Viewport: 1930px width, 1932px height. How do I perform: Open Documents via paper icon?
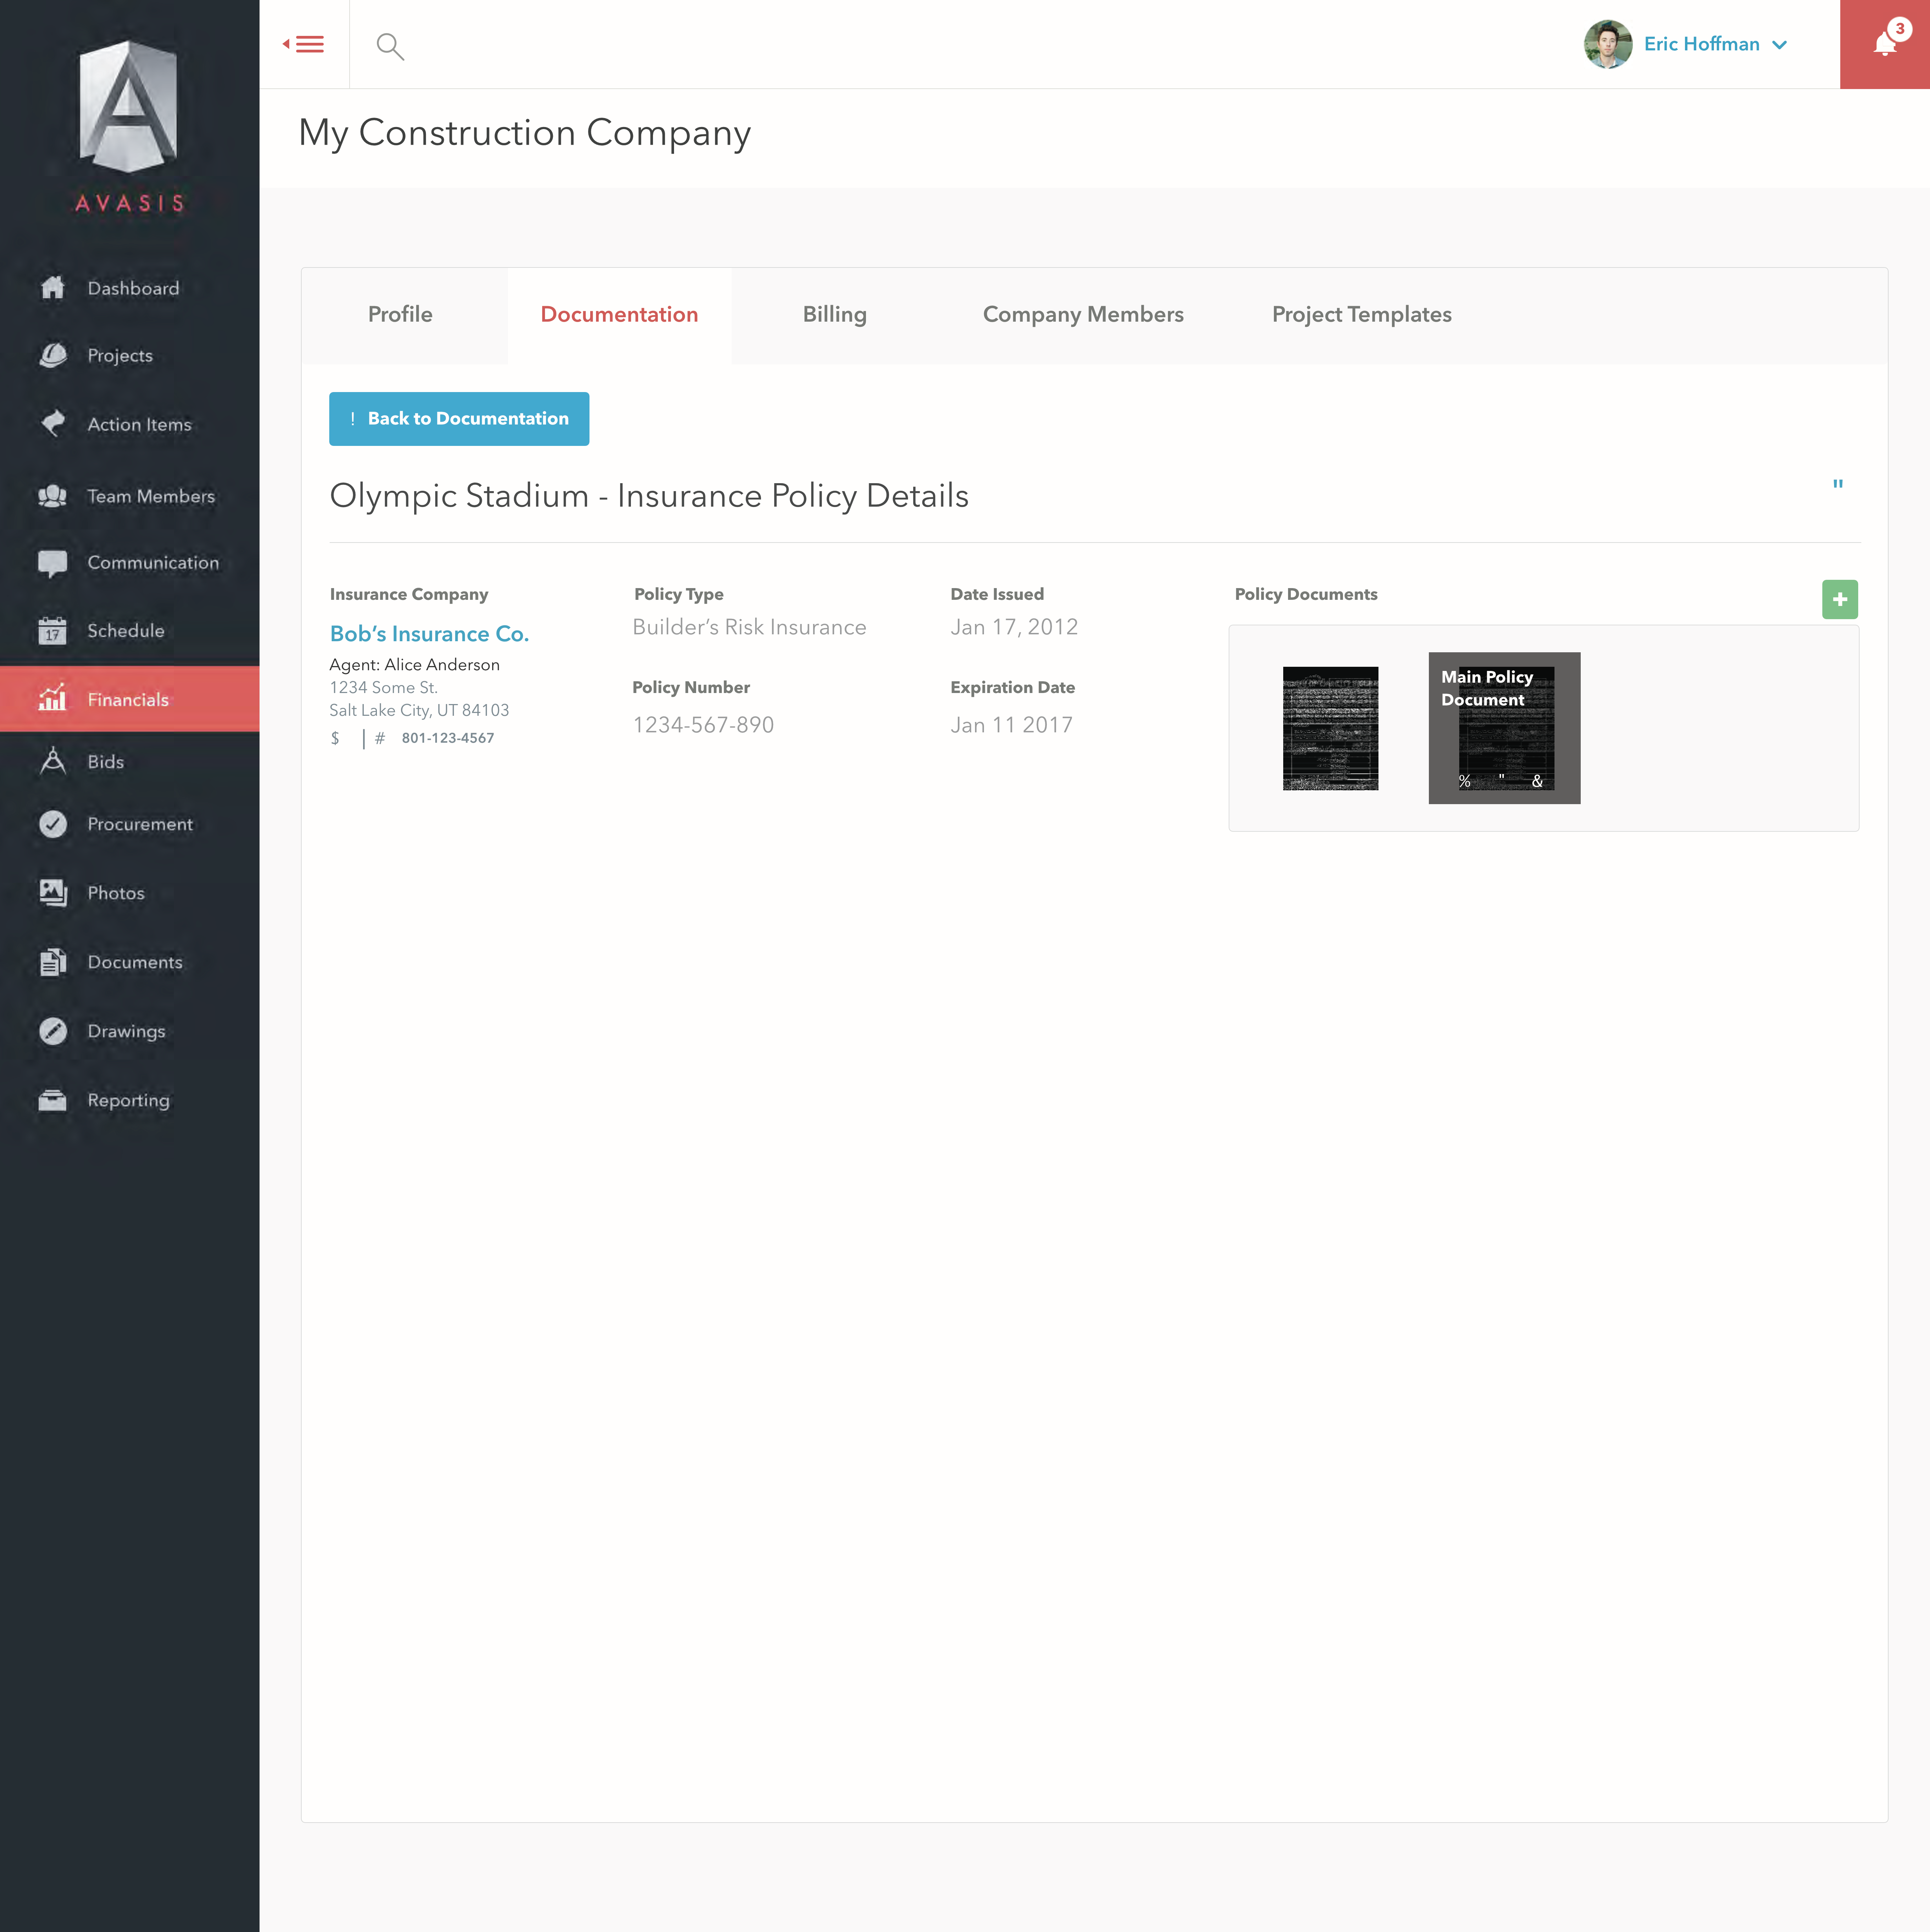pos(53,962)
